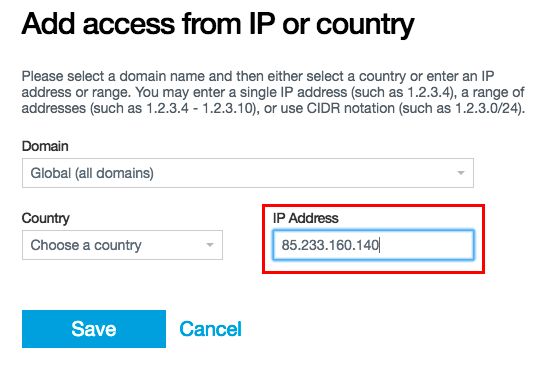Place cursor after 85.233.160.140 text

point(380,245)
